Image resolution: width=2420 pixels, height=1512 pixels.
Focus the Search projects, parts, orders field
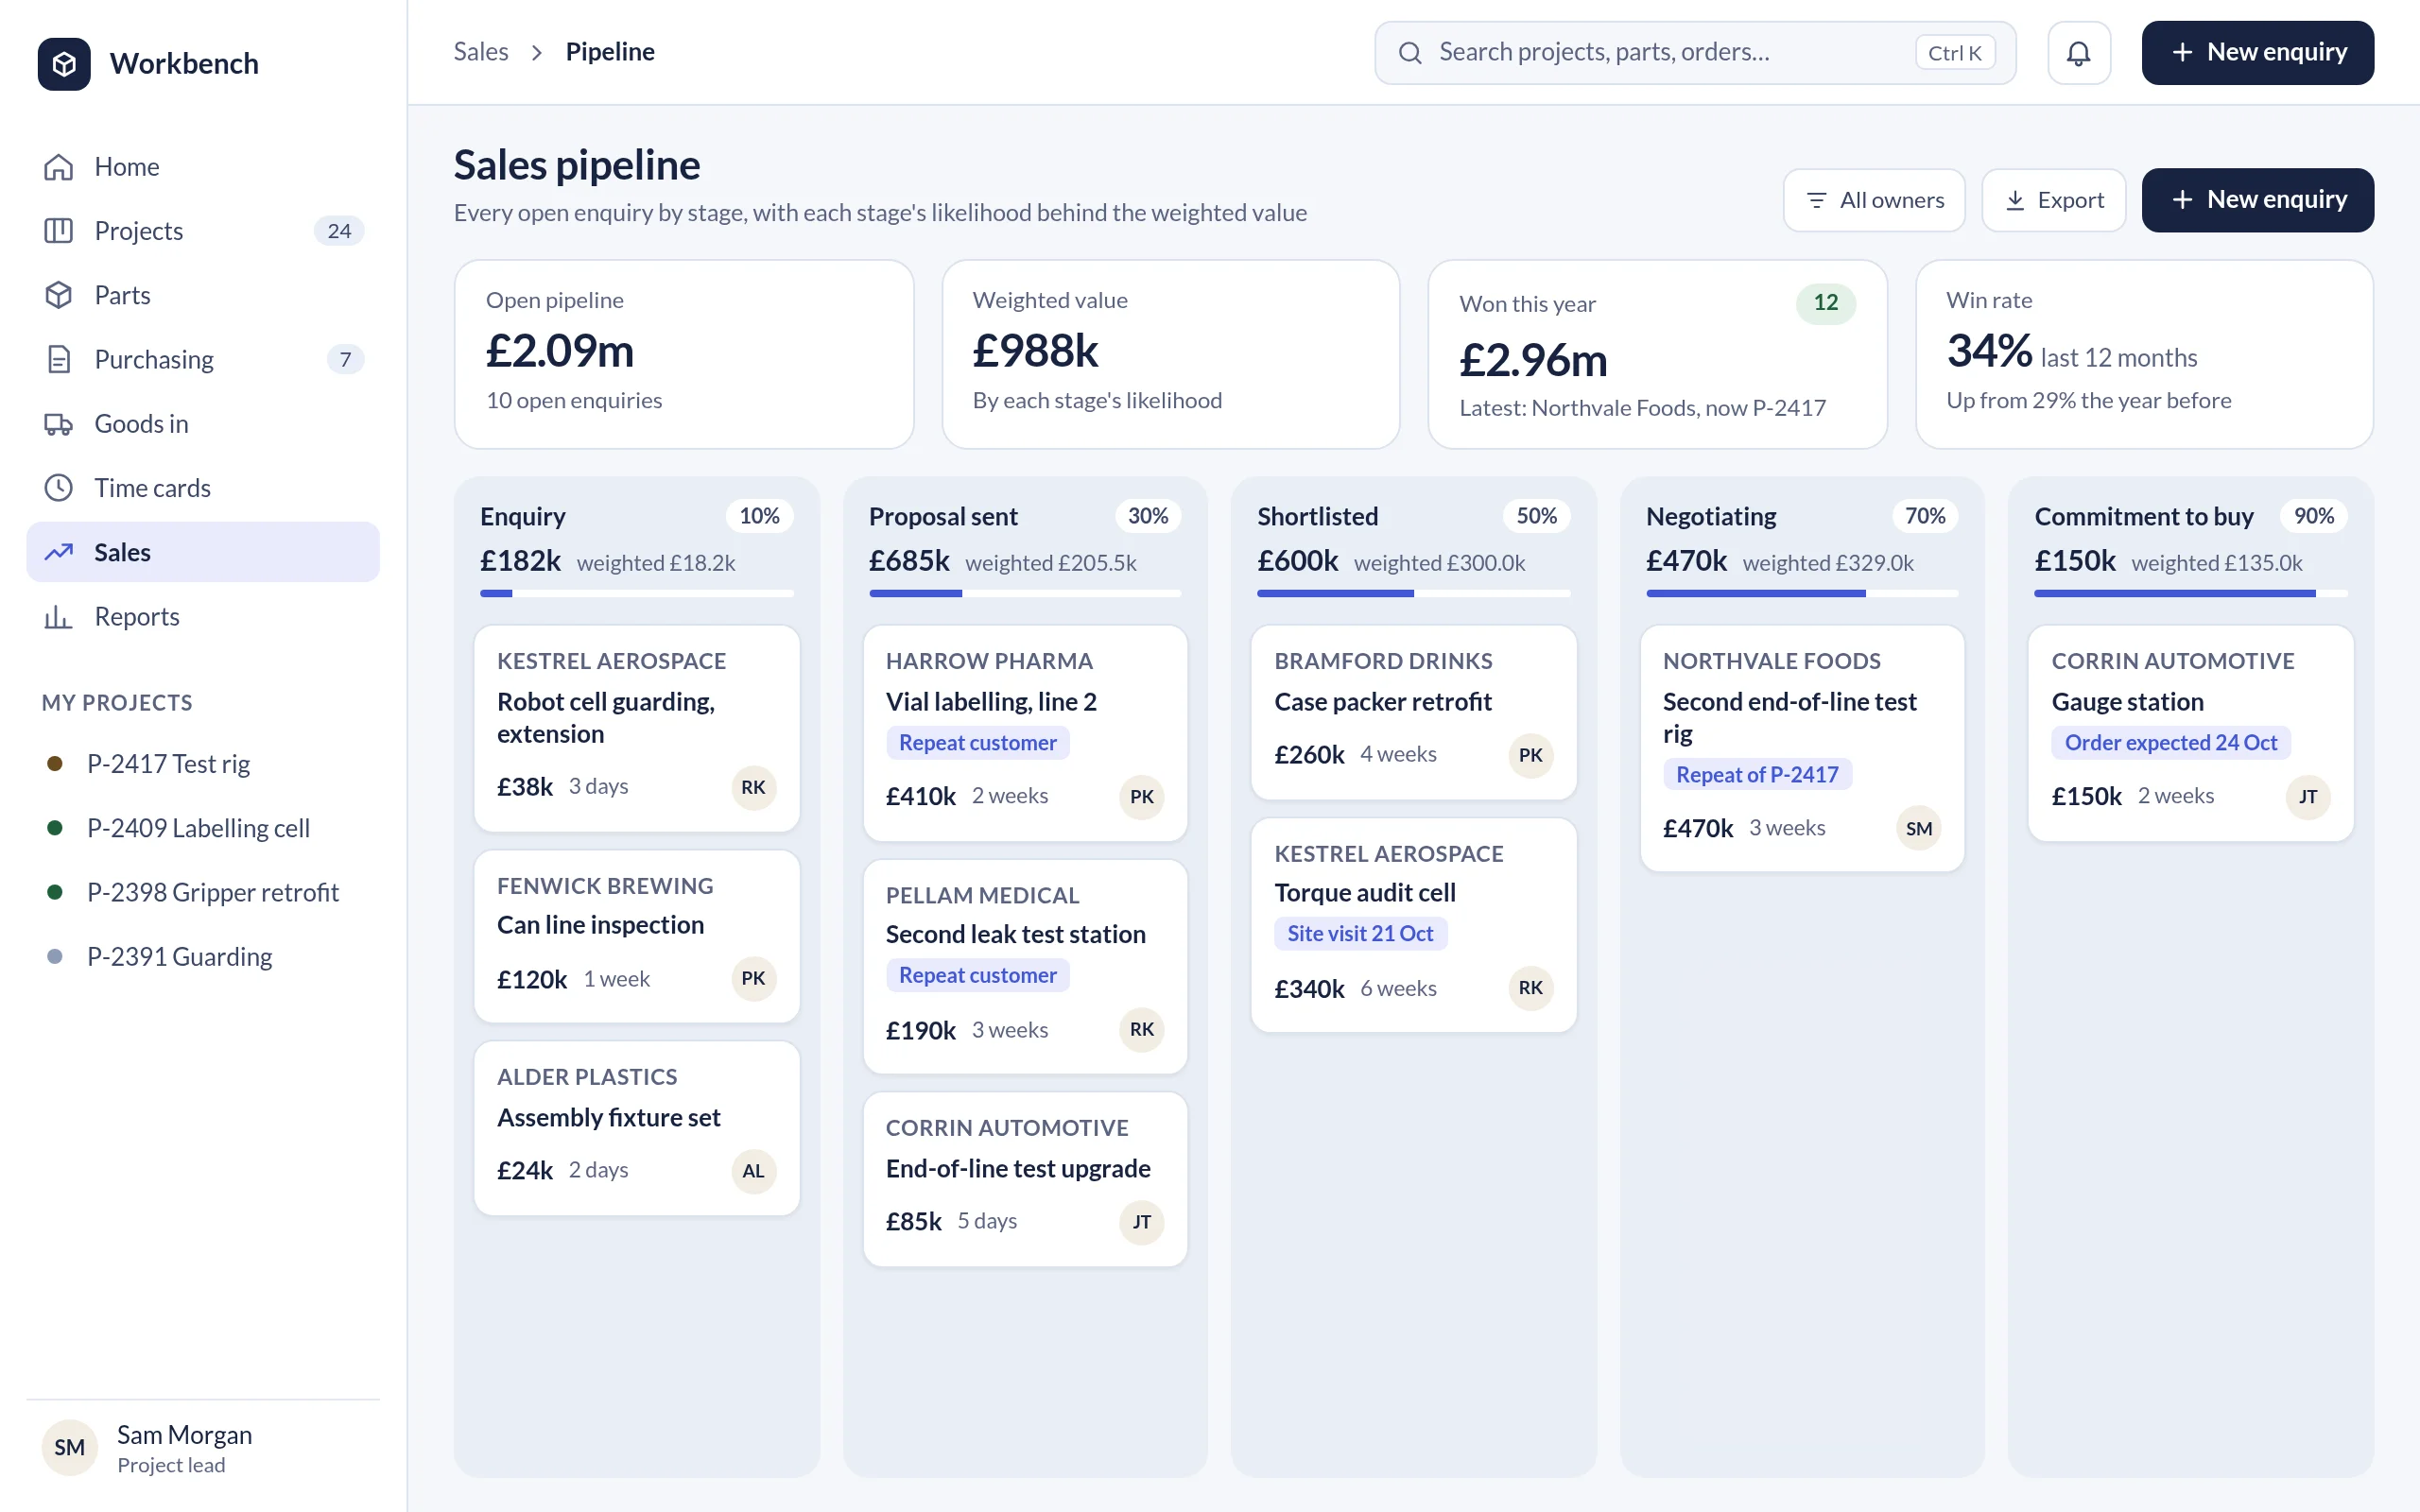pyautogui.click(x=1695, y=53)
